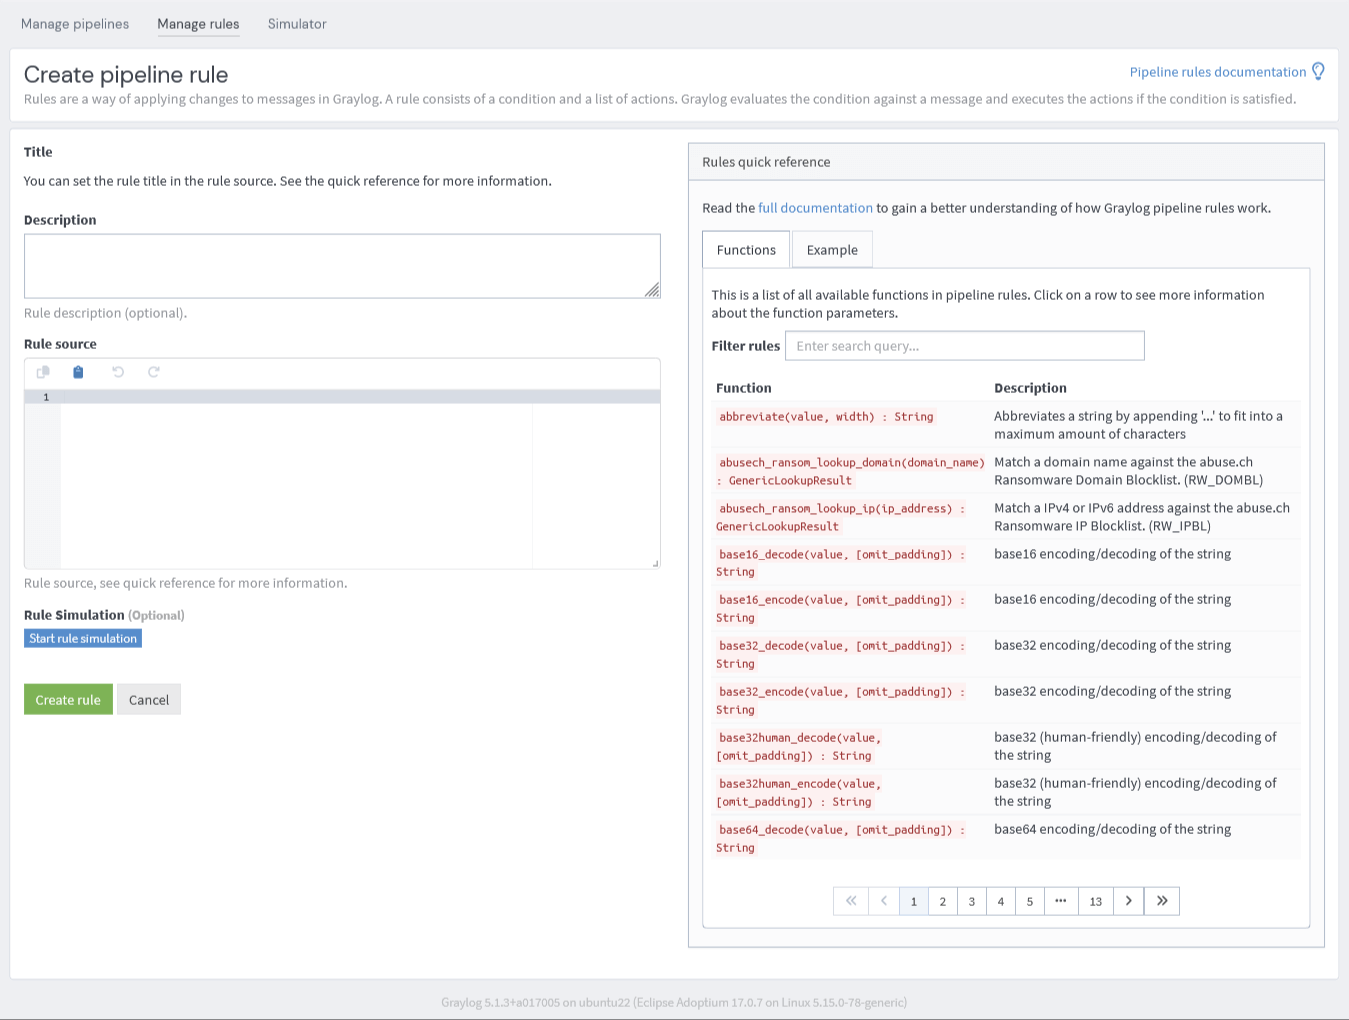Click the Rules quick reference panel header
Image resolution: width=1349 pixels, height=1020 pixels.
click(1006, 162)
